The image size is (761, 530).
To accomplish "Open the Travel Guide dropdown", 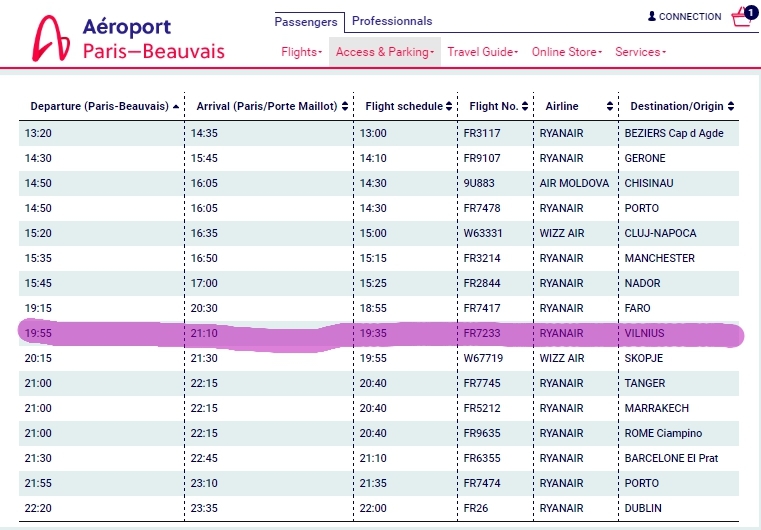I will click(x=482, y=52).
